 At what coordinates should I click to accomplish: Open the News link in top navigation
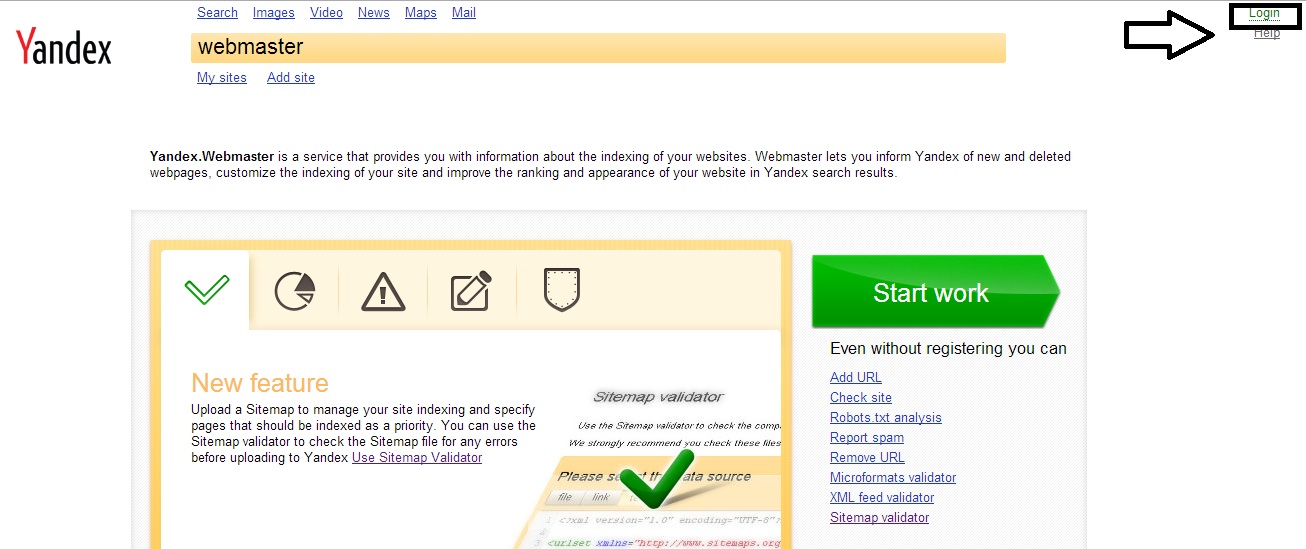tap(374, 13)
